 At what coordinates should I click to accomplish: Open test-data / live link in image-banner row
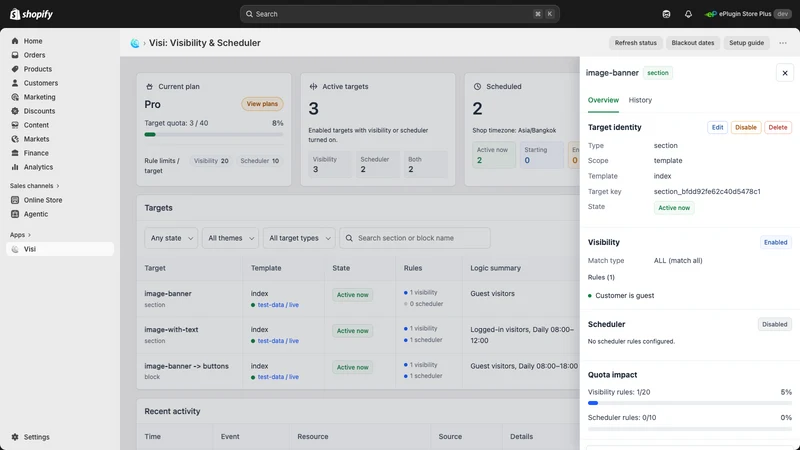278,305
